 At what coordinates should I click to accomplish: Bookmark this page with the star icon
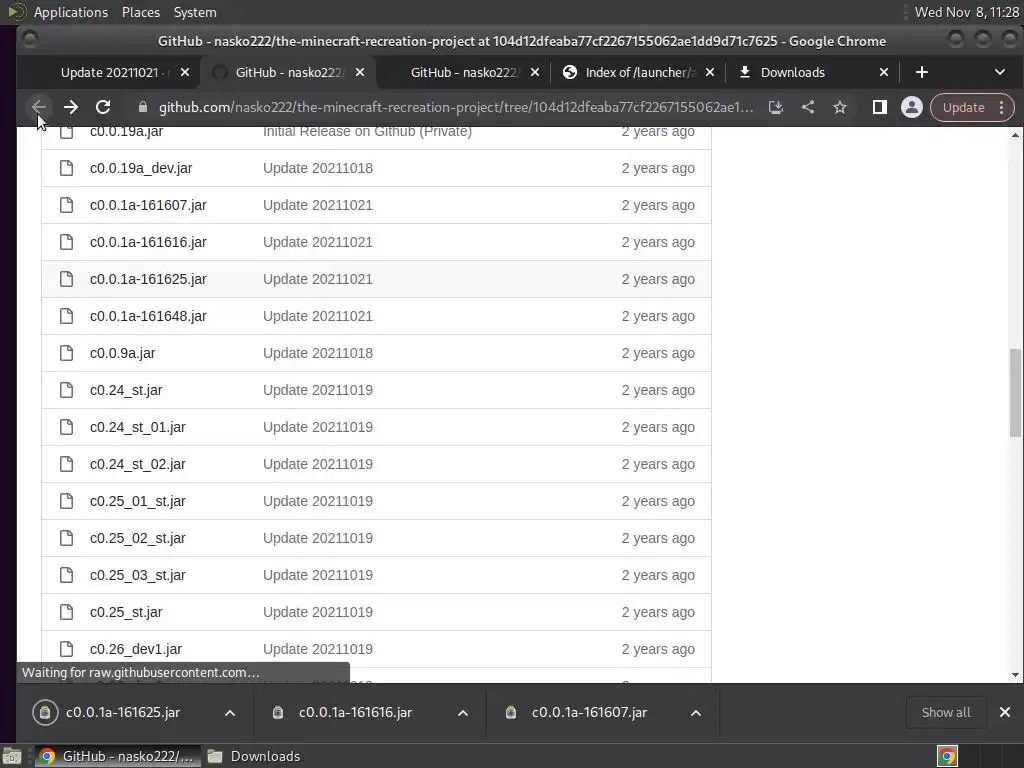pos(840,107)
